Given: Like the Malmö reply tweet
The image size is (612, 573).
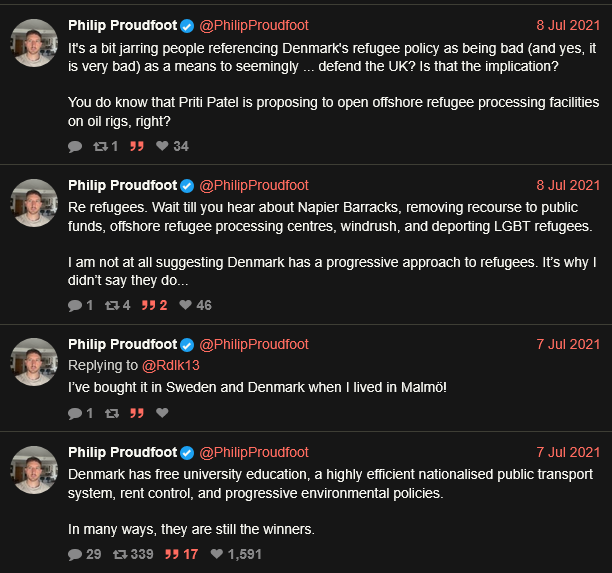Looking at the screenshot, I should (x=163, y=413).
